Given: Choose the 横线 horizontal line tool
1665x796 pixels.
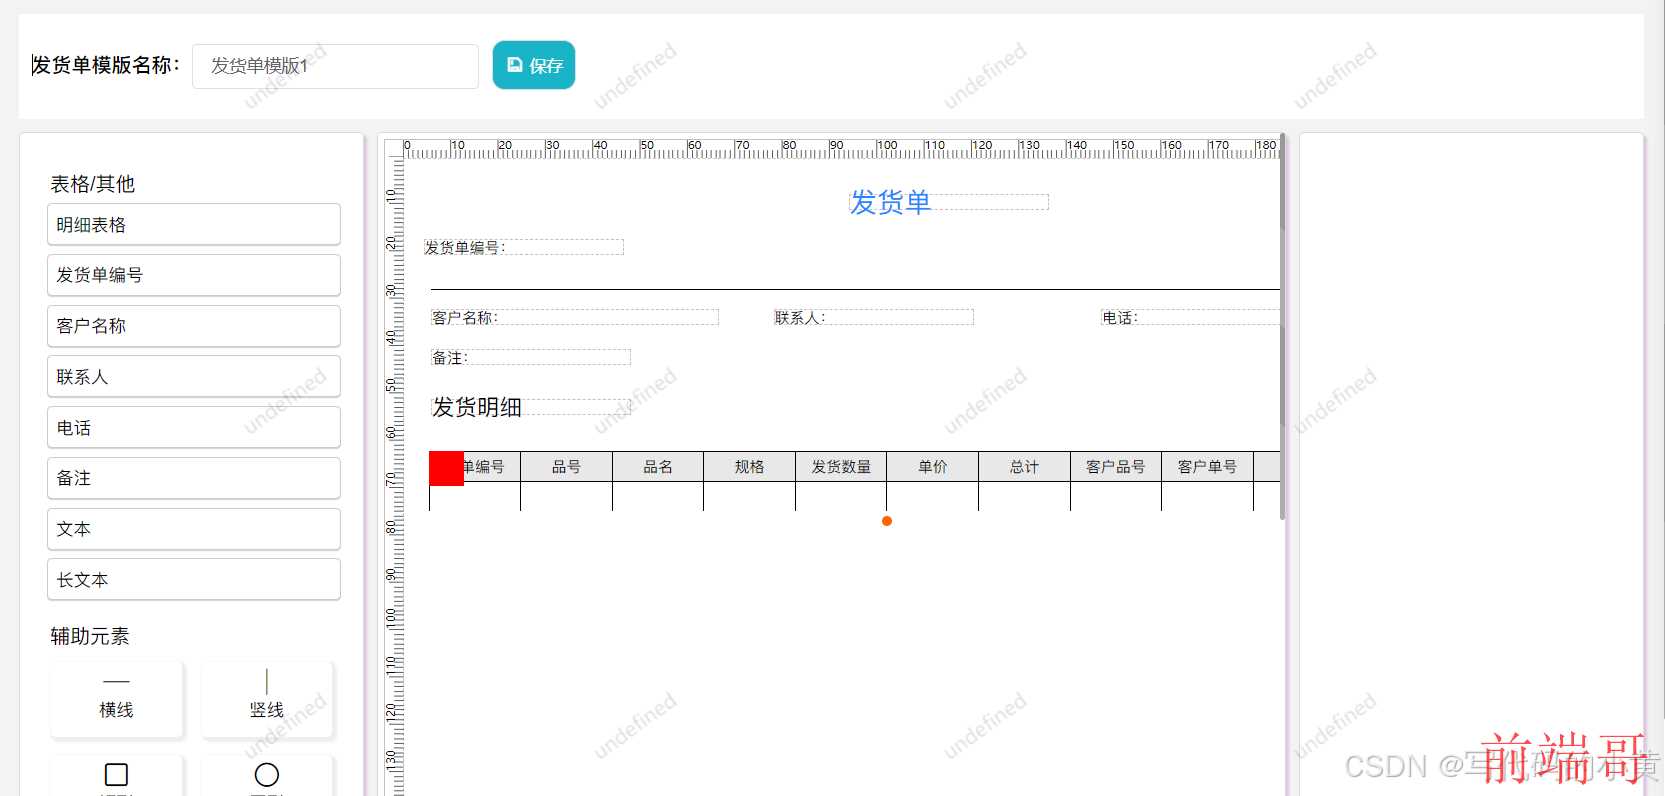Looking at the screenshot, I should click(117, 699).
